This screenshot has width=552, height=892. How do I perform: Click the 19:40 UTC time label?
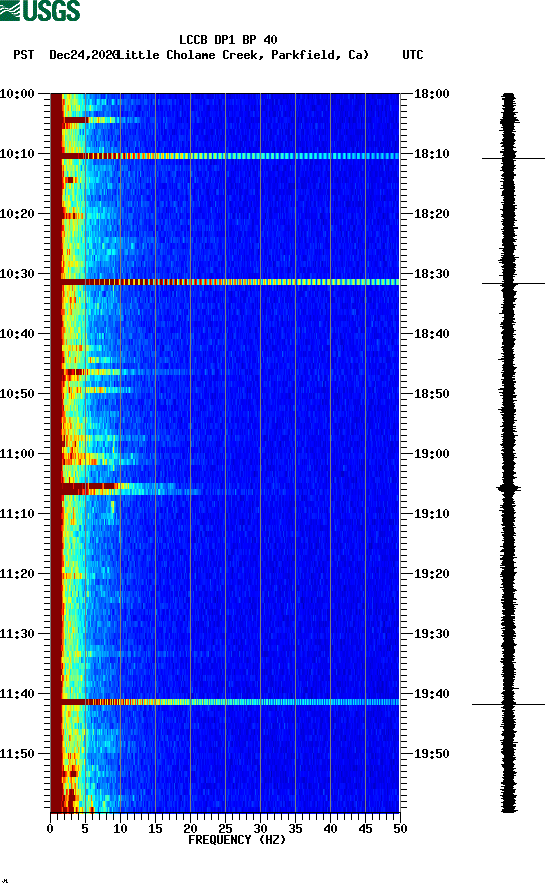pos(431,694)
